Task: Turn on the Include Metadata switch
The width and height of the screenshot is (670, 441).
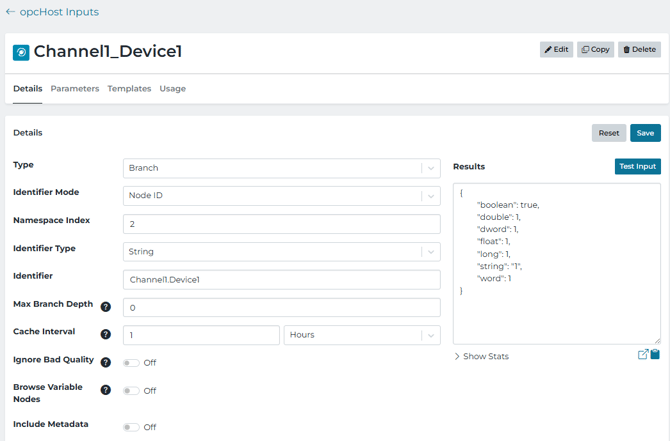Action: coord(131,427)
